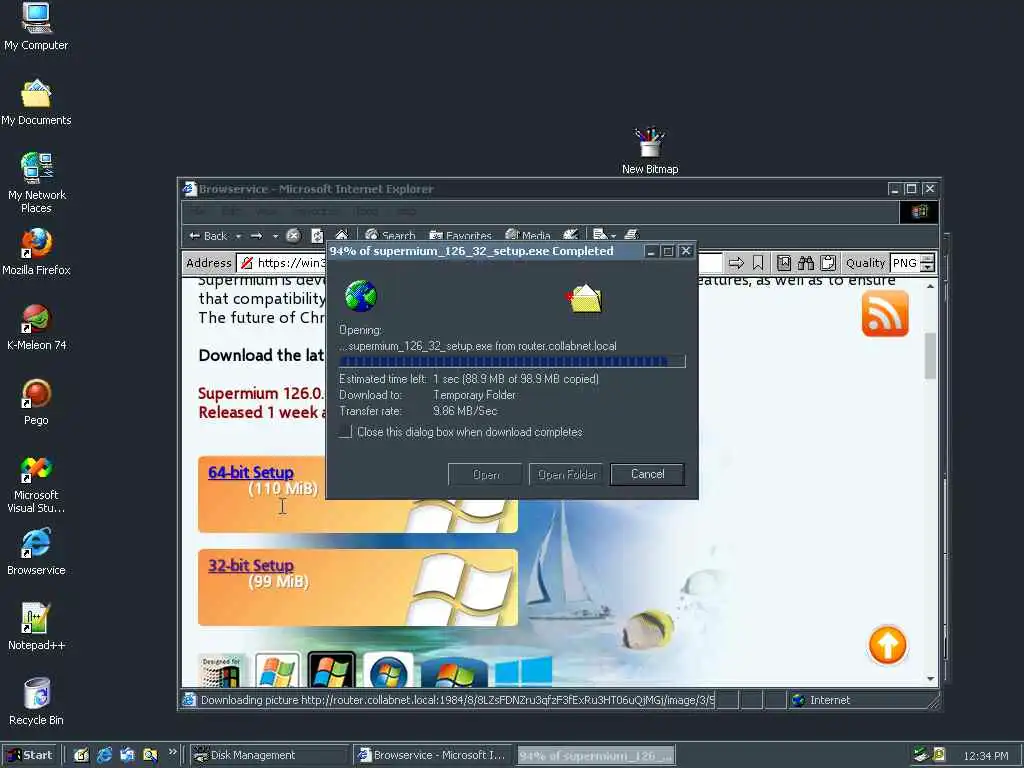This screenshot has width=1024, height=768.
Task: Select the Mozilla Firefox desktop shortcut
Action: click(x=36, y=252)
